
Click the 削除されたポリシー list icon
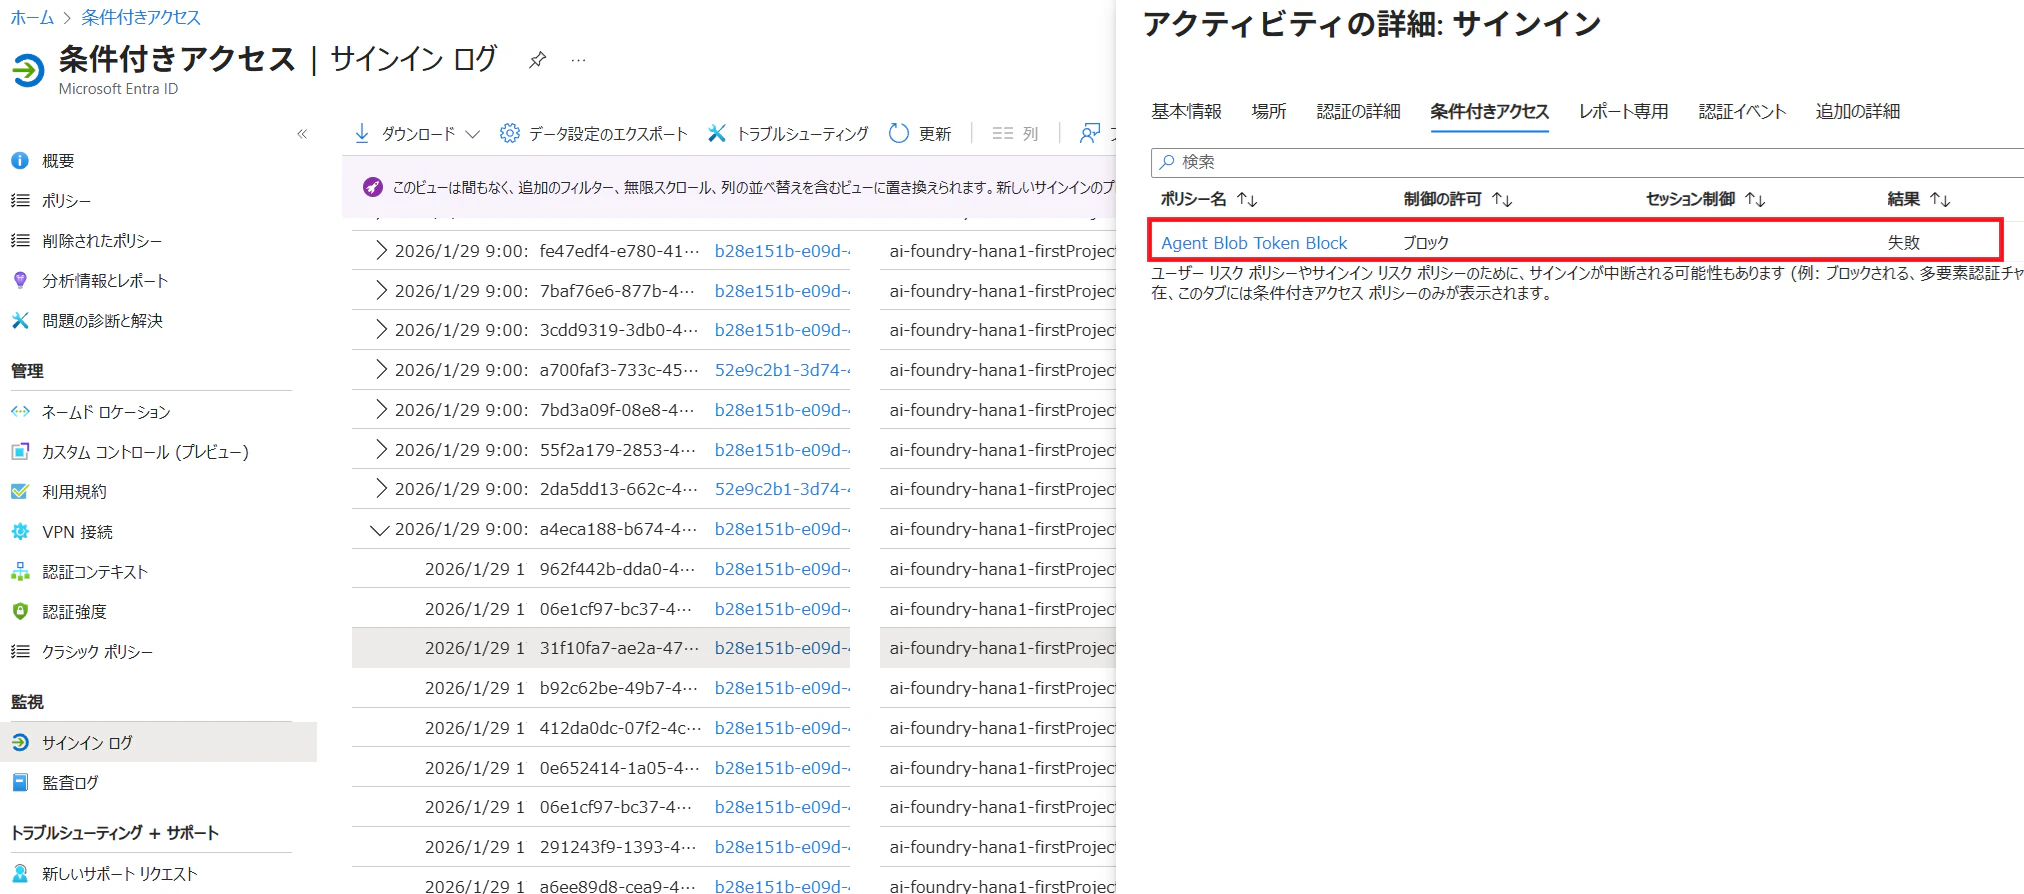(20, 240)
